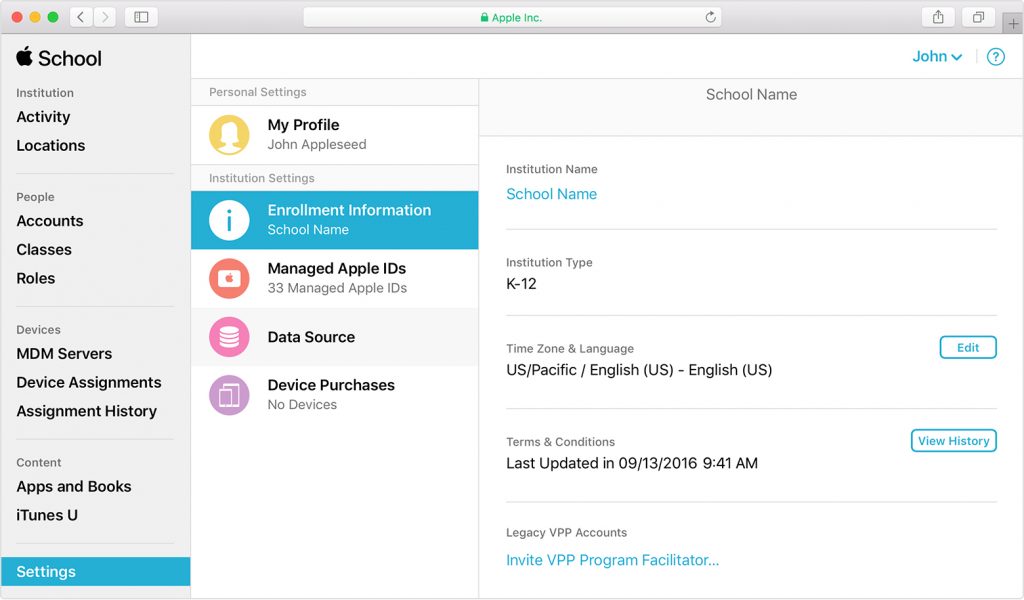Reload the page with refresh icon
Screen dimensions: 1024x600
coord(711,17)
